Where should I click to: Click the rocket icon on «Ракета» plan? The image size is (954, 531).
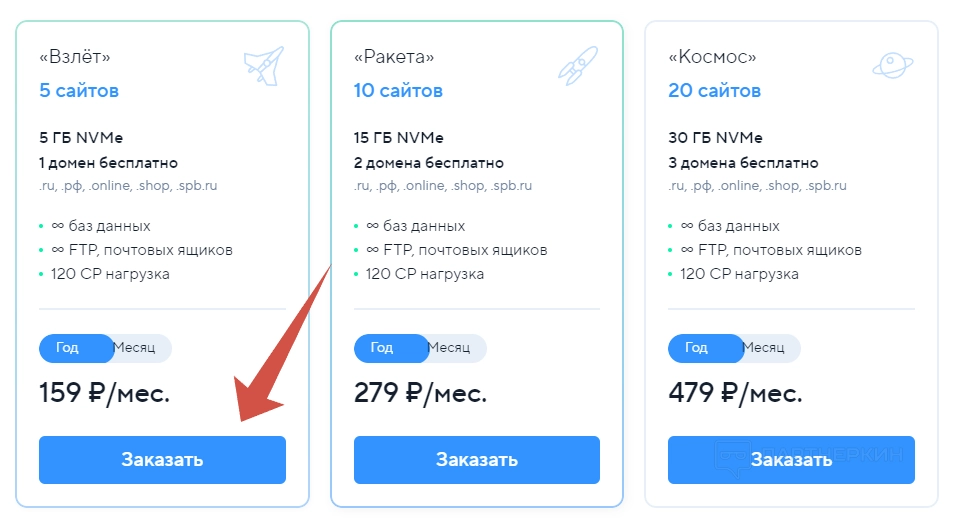click(x=578, y=65)
